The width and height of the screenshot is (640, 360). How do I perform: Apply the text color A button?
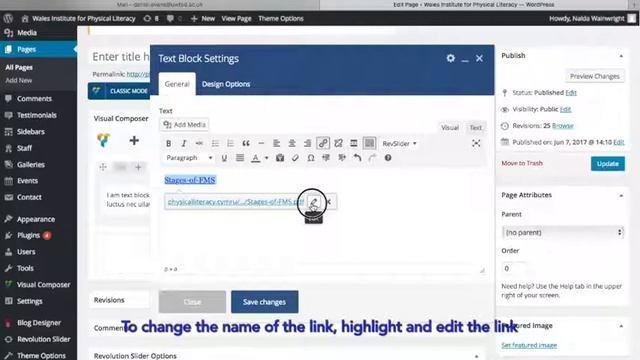pos(256,158)
